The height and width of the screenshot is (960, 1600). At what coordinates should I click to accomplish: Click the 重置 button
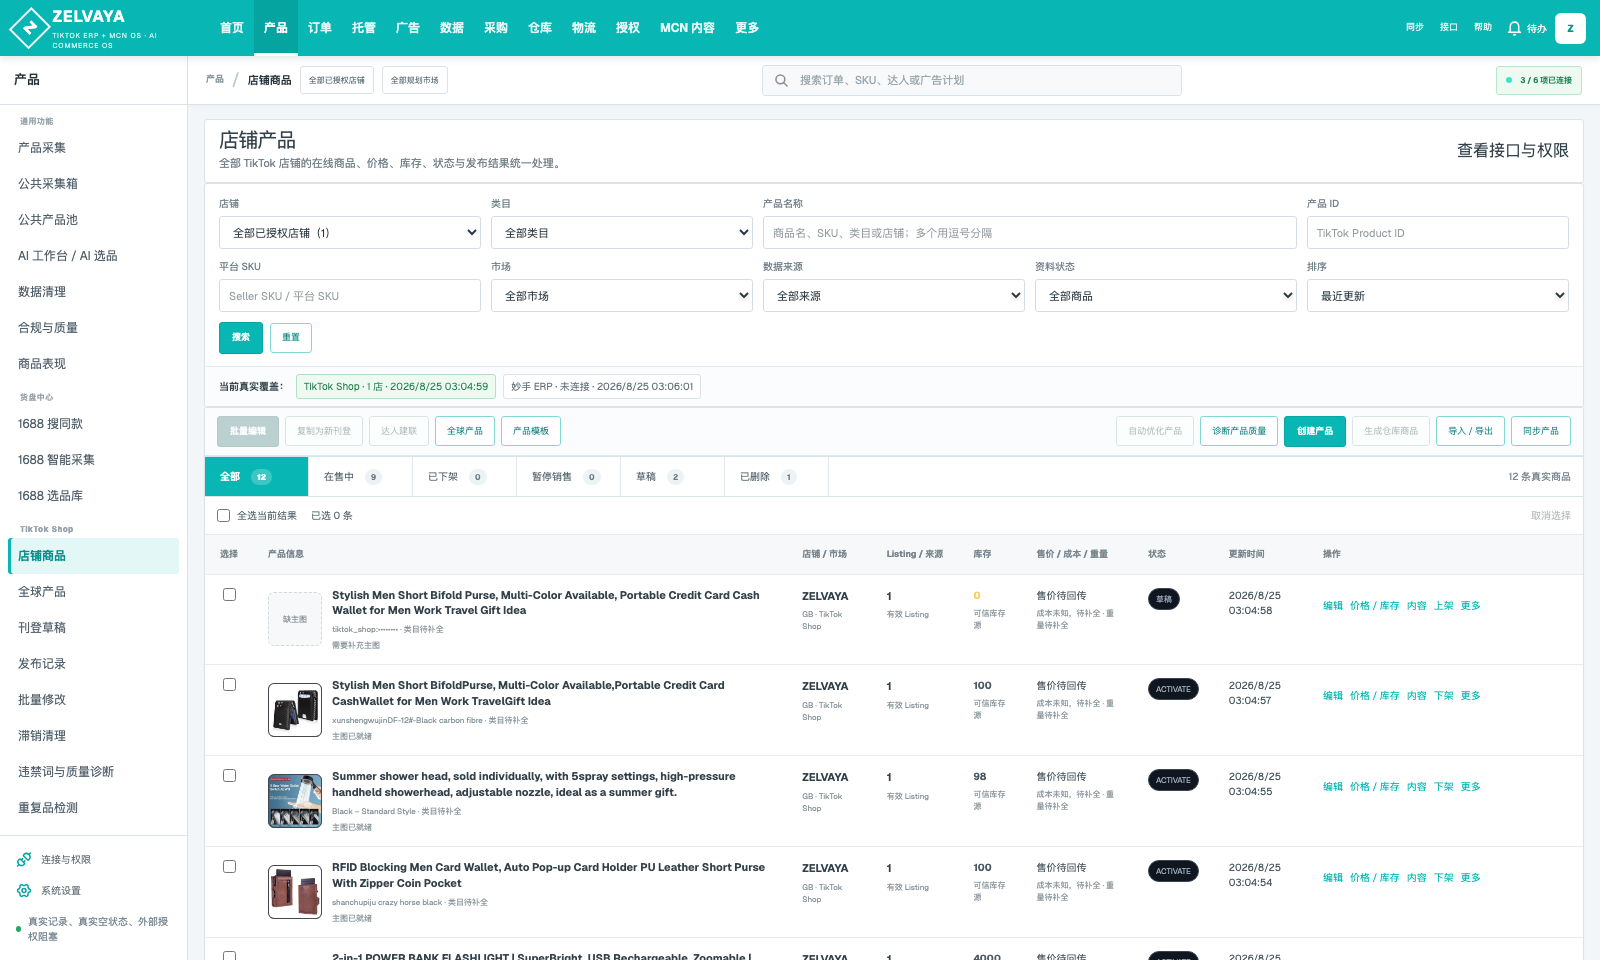point(291,338)
